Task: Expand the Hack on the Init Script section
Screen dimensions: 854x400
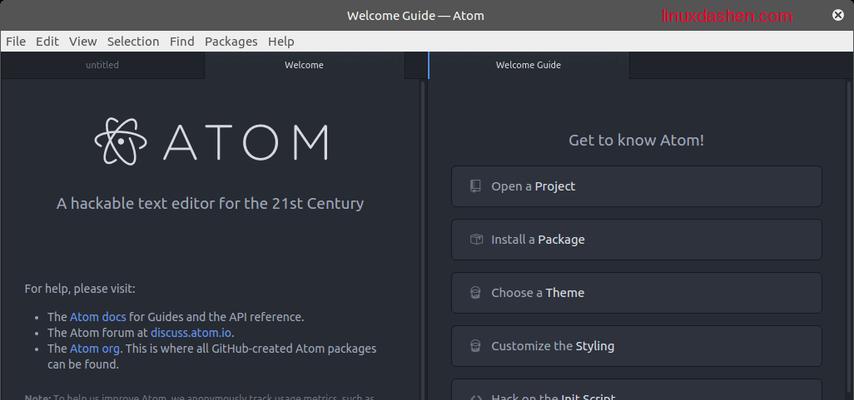Action: 637,390
